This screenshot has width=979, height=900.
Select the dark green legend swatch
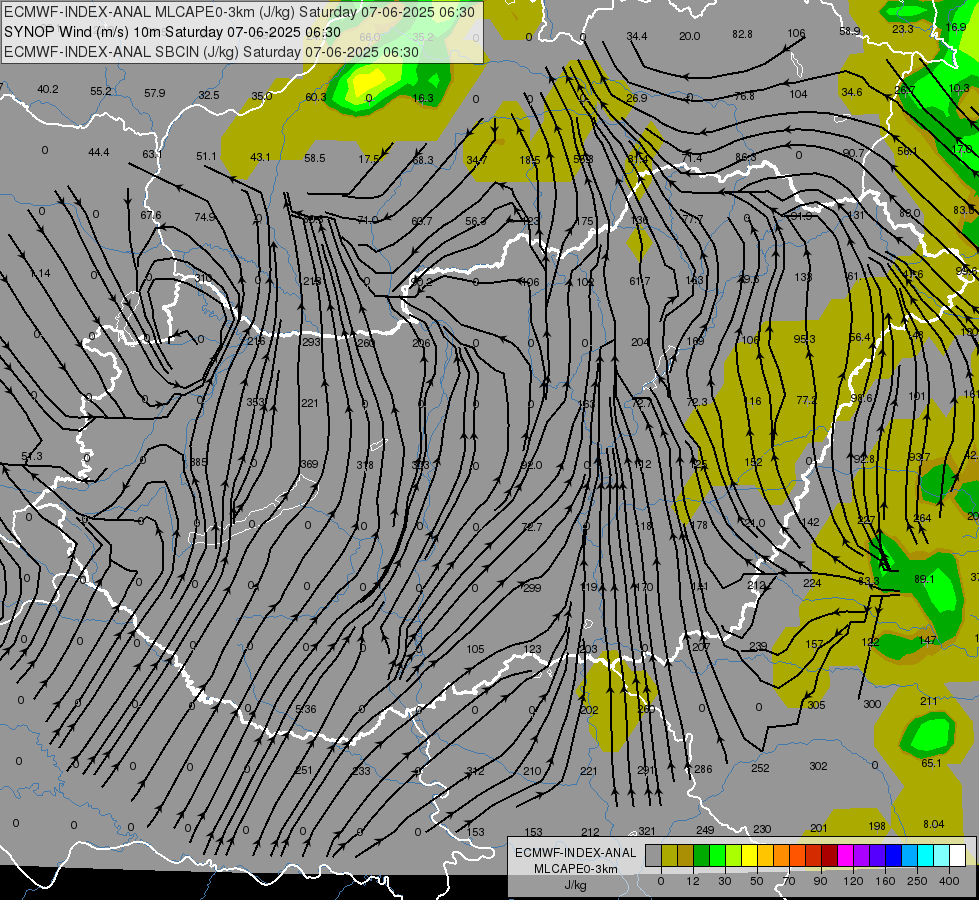(x=702, y=855)
